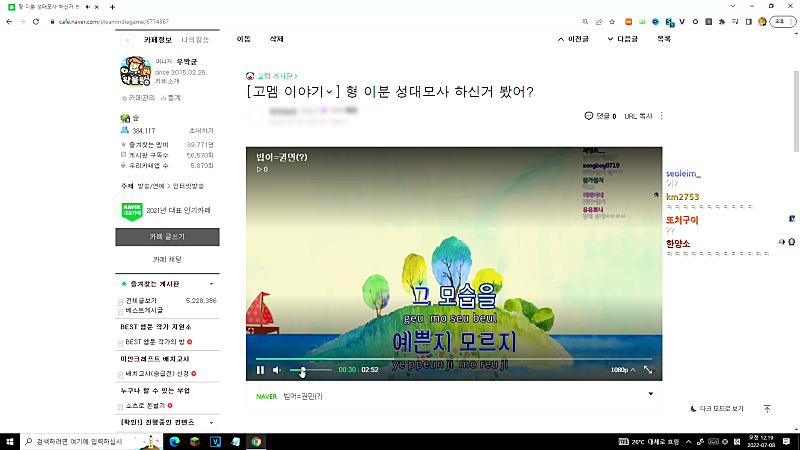The width and height of the screenshot is (800, 450).
Task: Open the 고멤 이야기 category dropdown
Action: (293, 92)
